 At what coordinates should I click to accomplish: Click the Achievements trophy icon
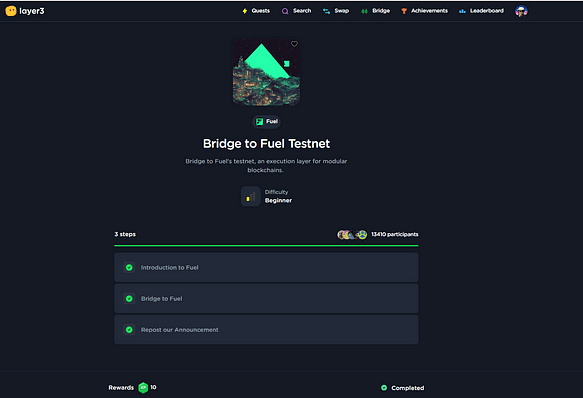click(404, 11)
